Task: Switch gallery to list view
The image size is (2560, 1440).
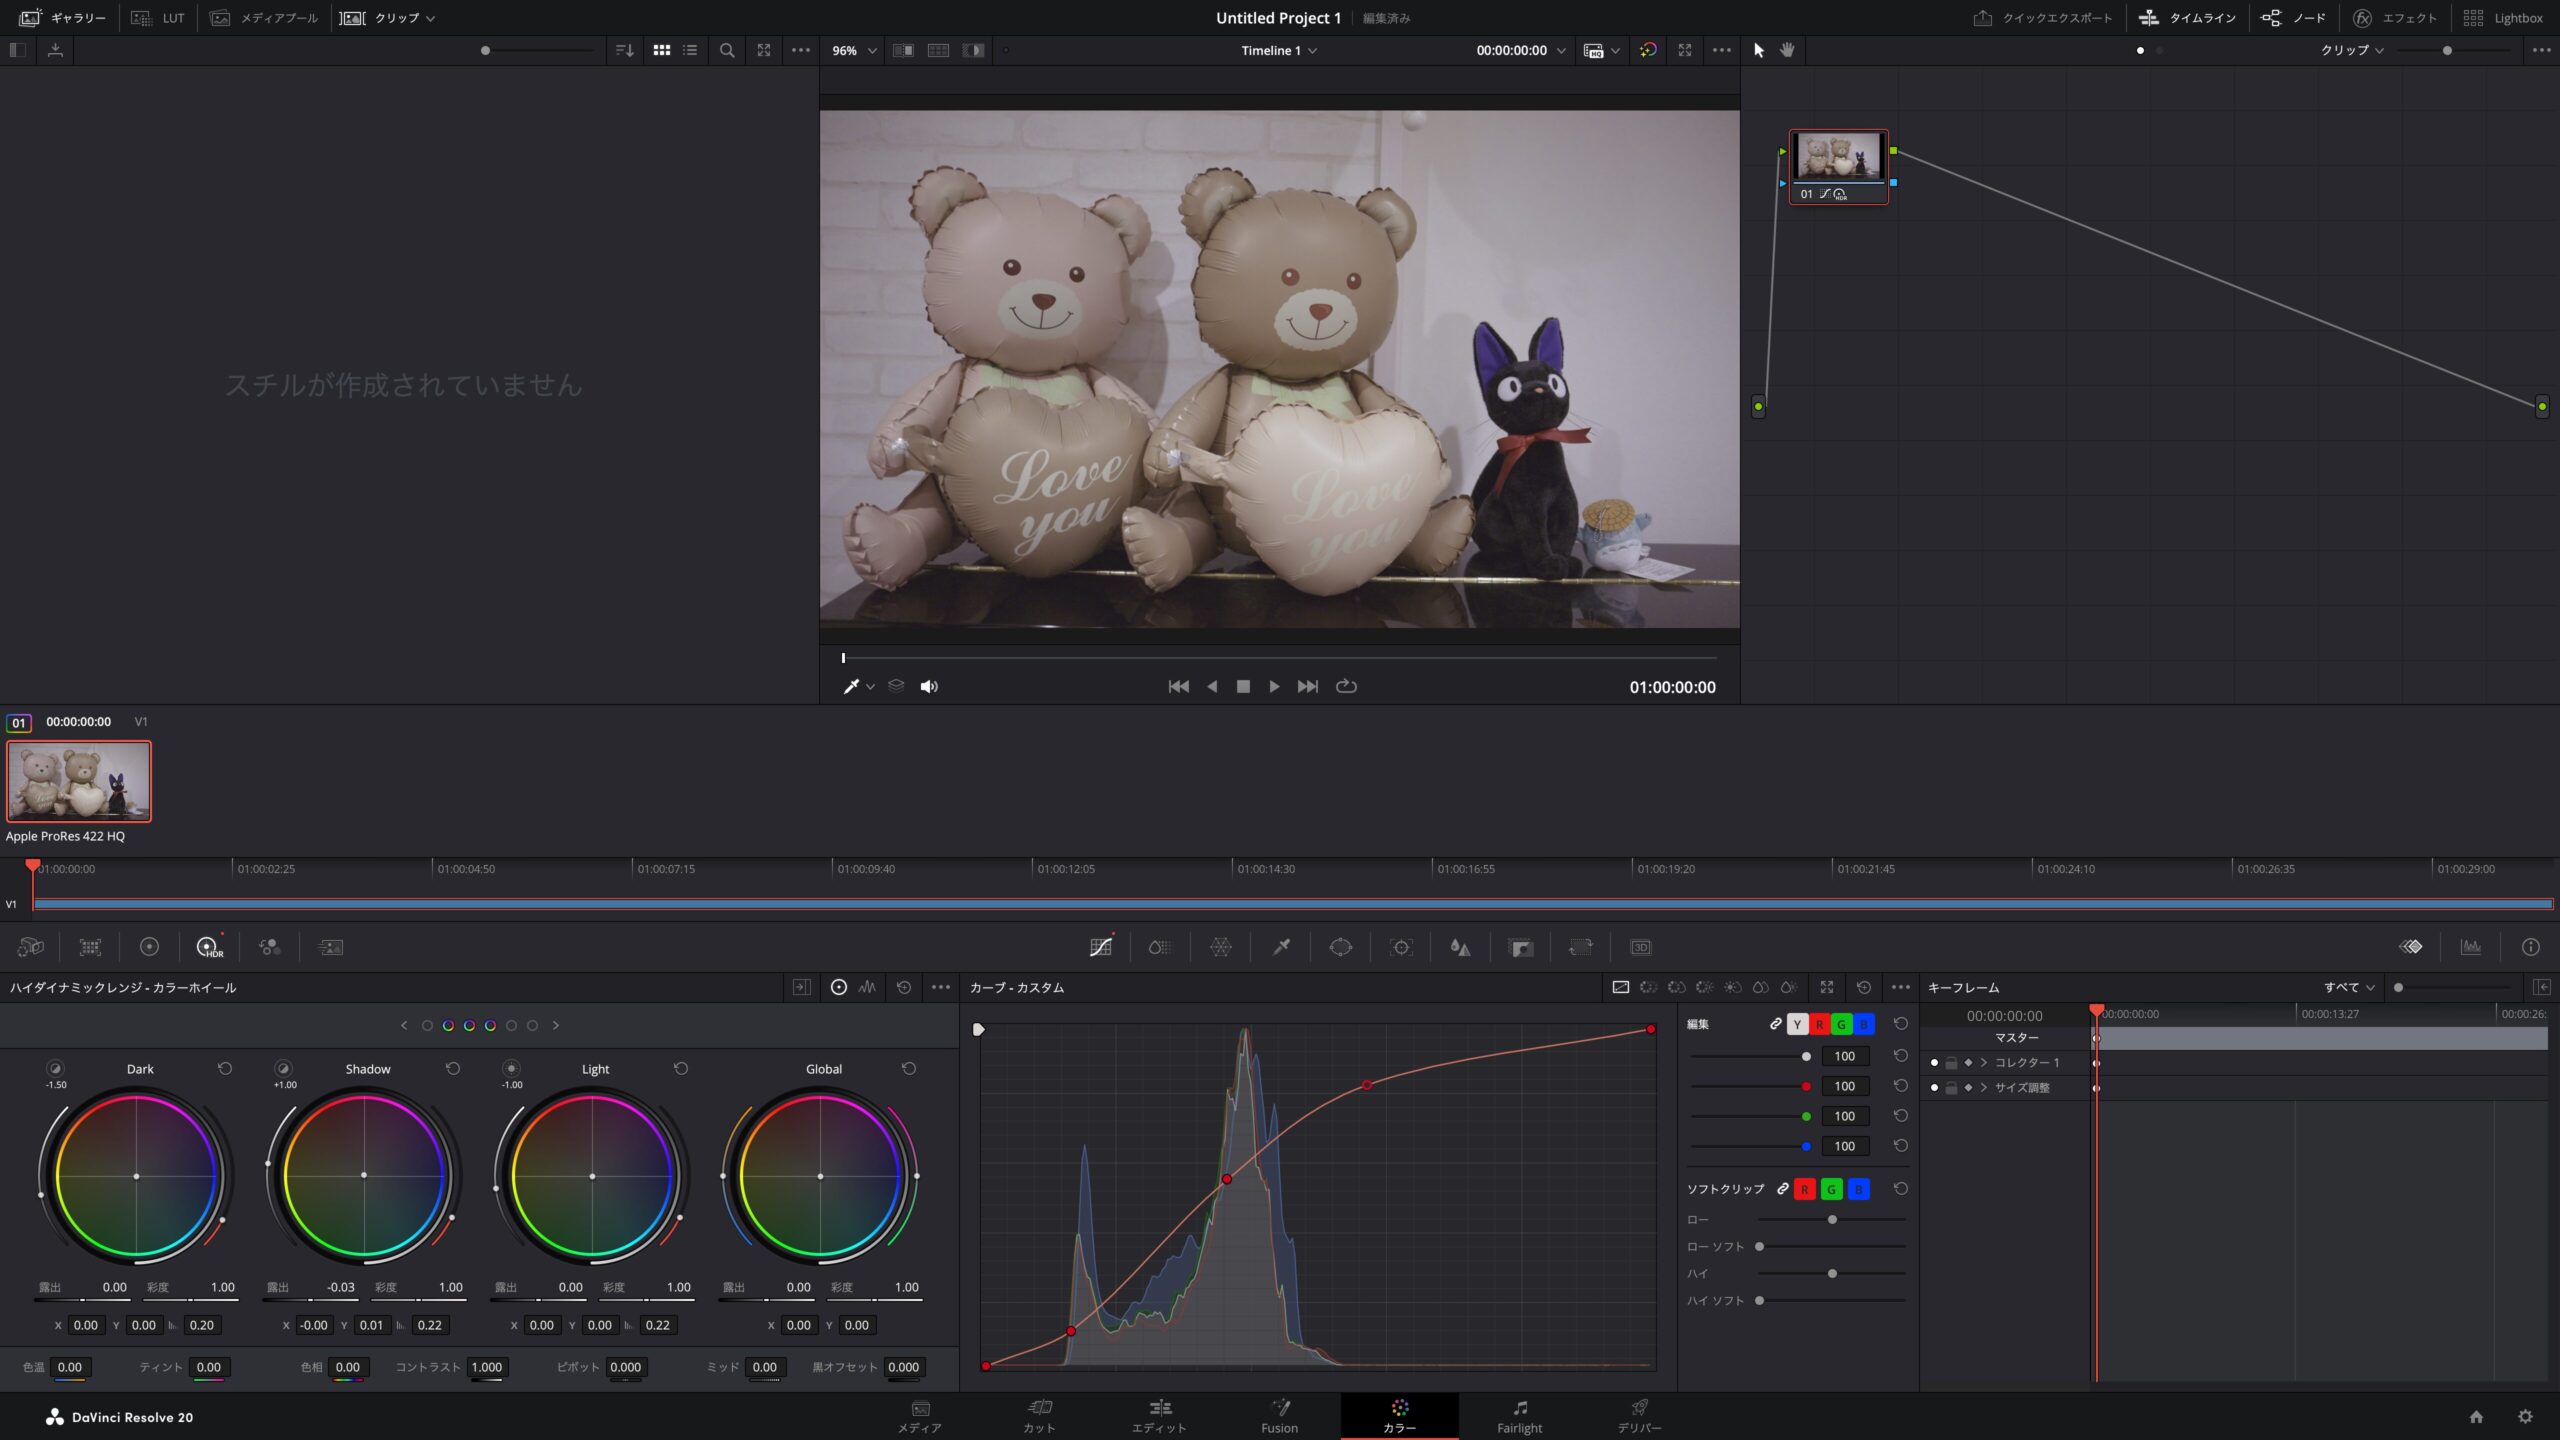Action: pyautogui.click(x=690, y=50)
